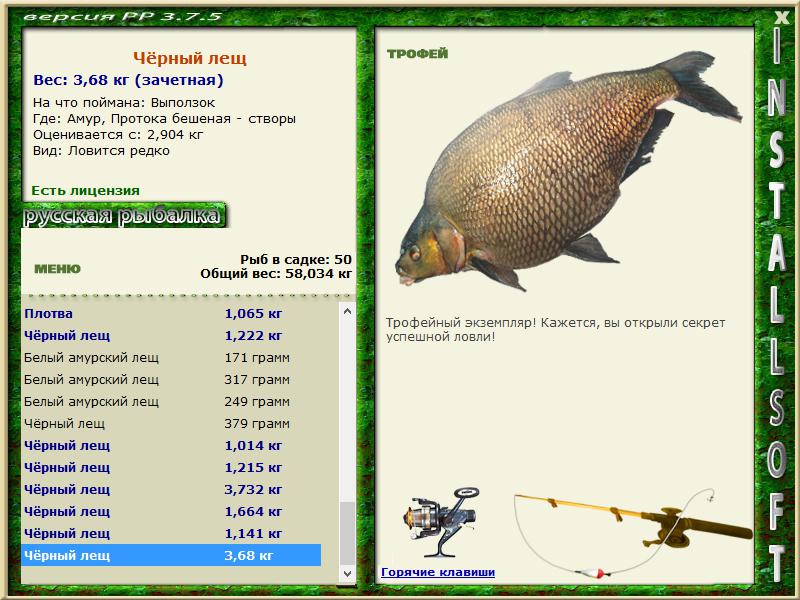Select Плотва 1,065 кг row

click(171, 313)
